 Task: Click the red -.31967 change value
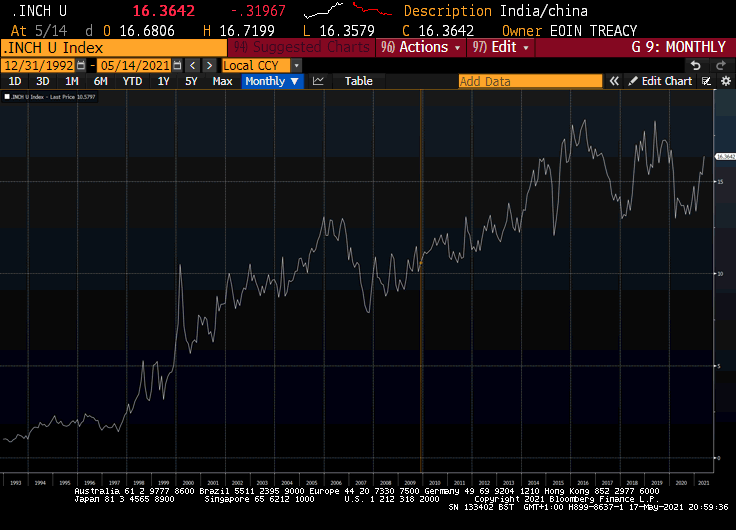point(258,11)
